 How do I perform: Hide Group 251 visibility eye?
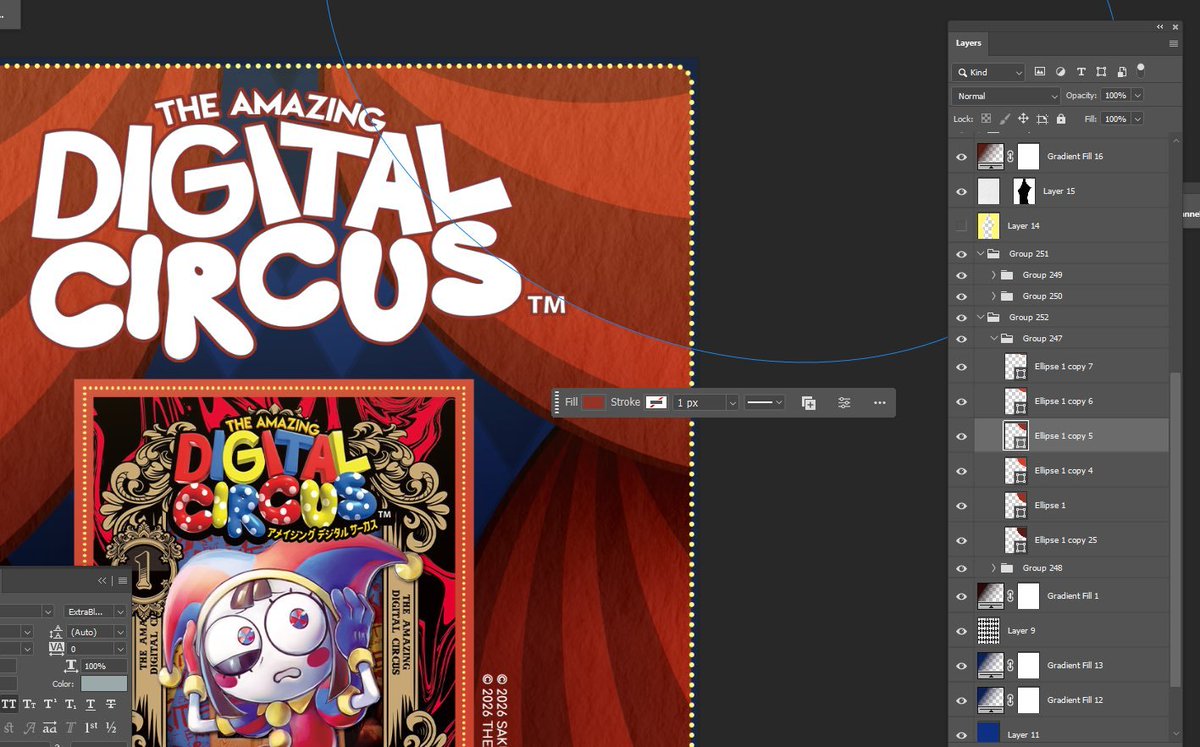[x=961, y=254]
